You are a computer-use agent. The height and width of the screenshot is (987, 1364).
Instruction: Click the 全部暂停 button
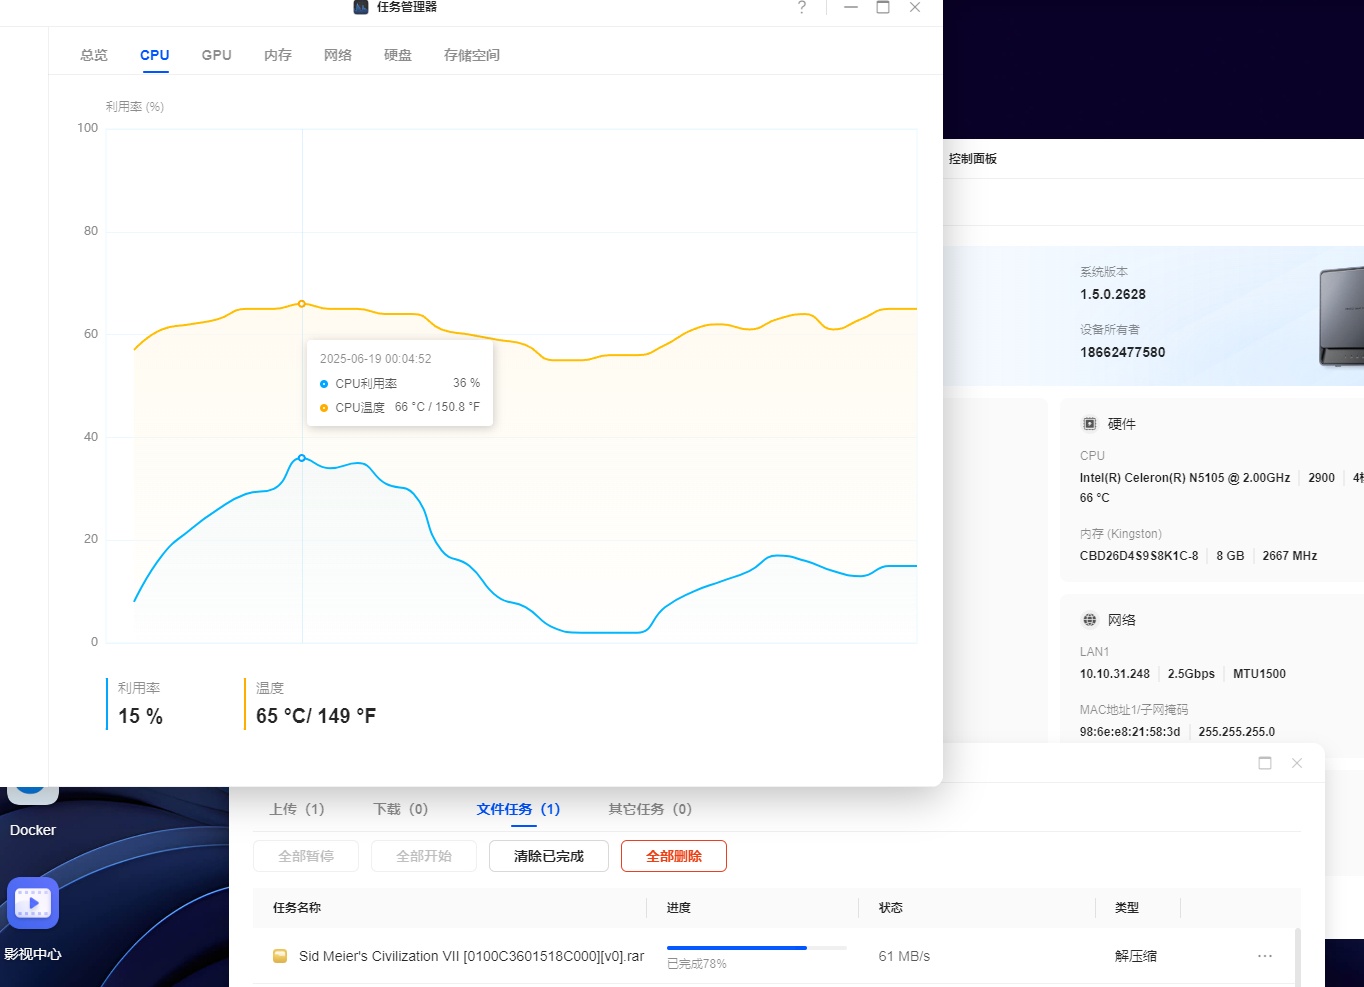point(306,856)
